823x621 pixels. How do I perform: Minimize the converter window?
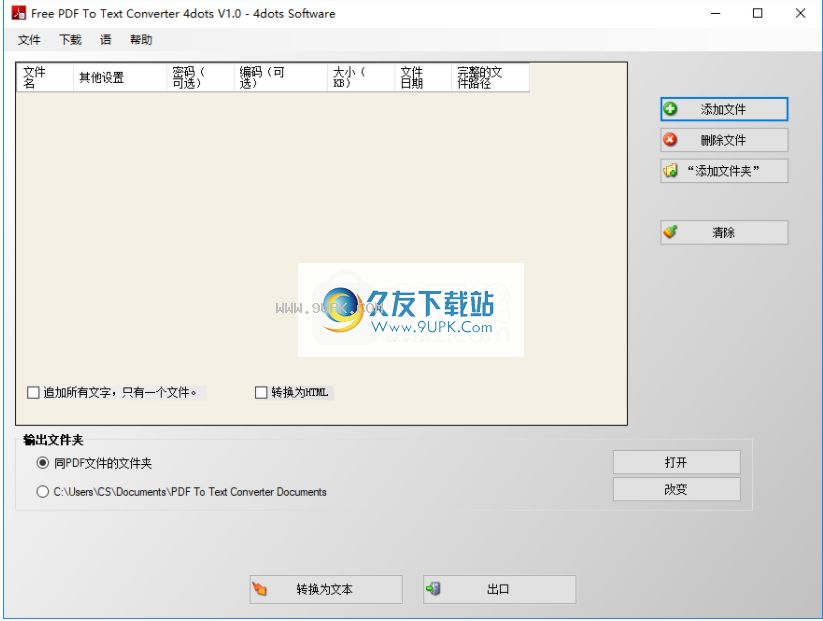[715, 13]
